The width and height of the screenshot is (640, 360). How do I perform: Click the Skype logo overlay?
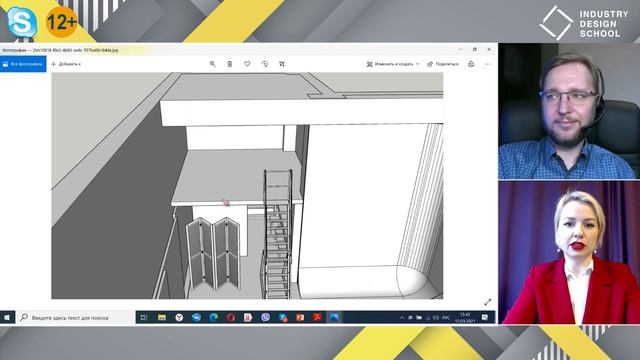pyautogui.click(x=21, y=22)
